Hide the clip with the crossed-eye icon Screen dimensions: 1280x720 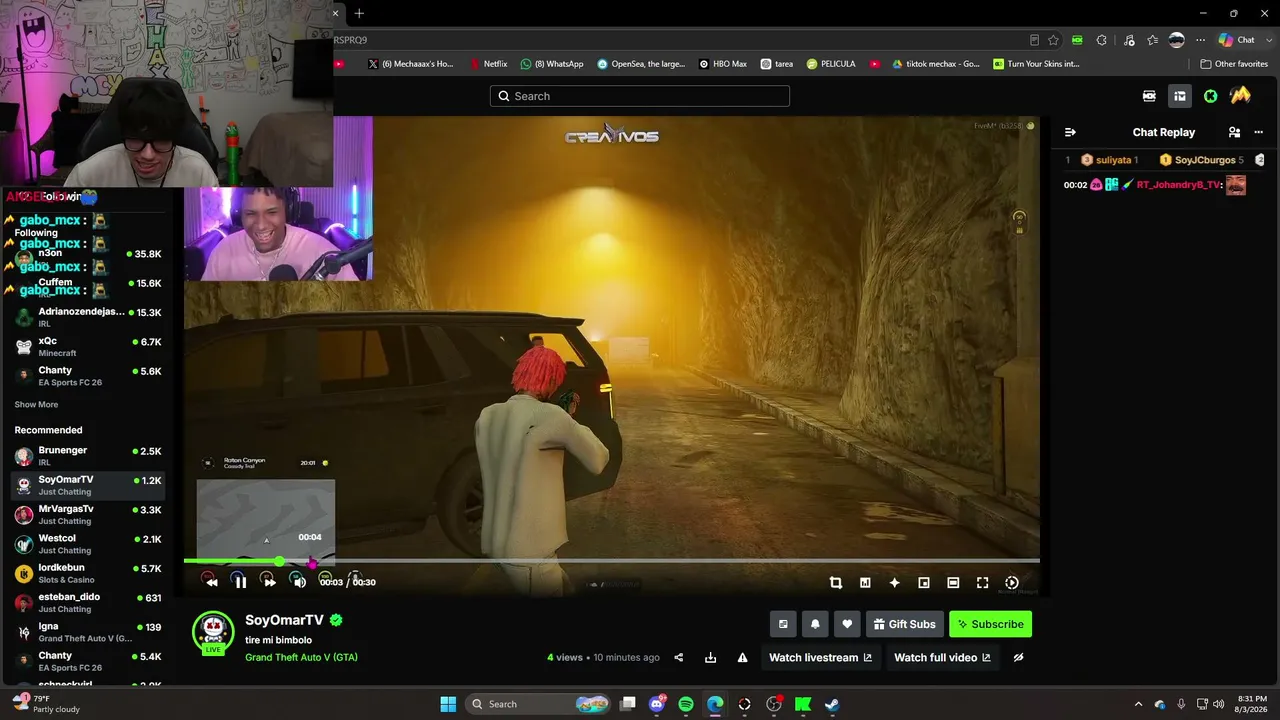[x=1018, y=657]
